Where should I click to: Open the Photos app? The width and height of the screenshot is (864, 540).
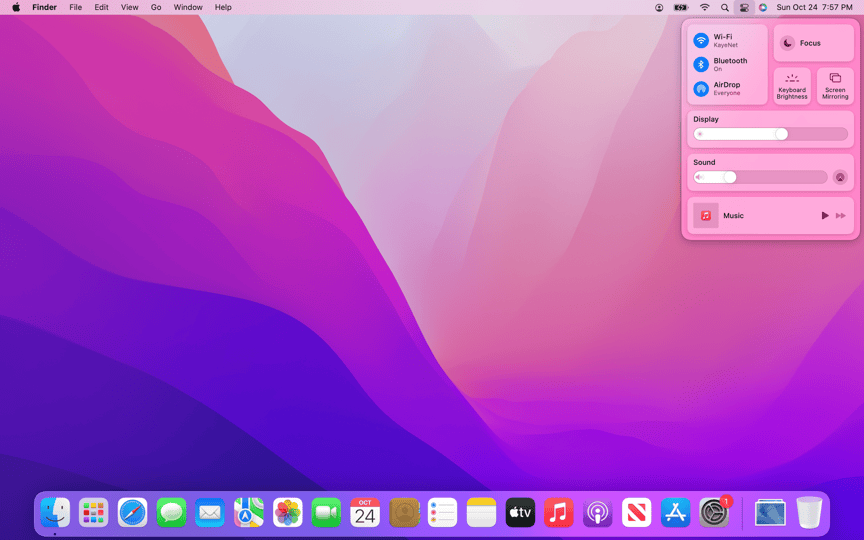point(288,512)
